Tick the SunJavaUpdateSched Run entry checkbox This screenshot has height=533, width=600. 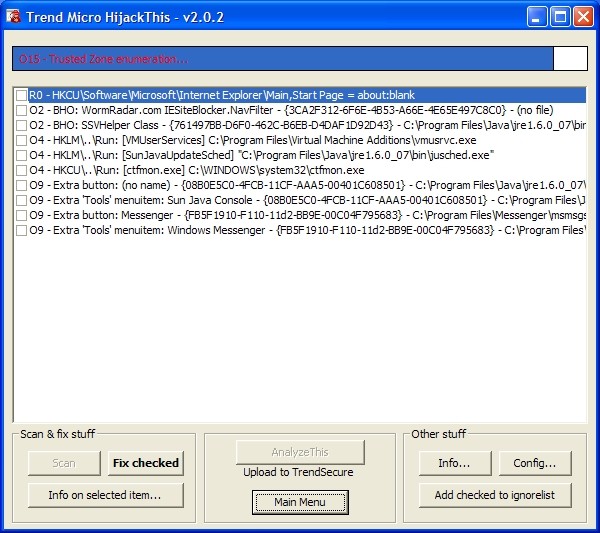[x=21, y=155]
